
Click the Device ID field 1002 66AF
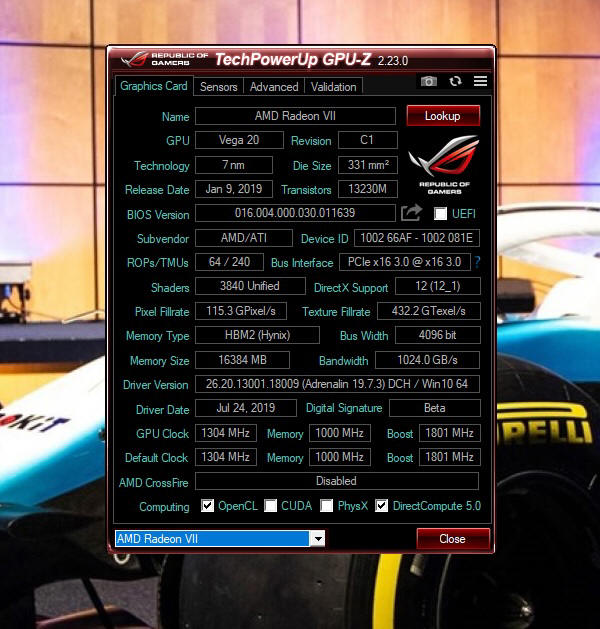417,238
